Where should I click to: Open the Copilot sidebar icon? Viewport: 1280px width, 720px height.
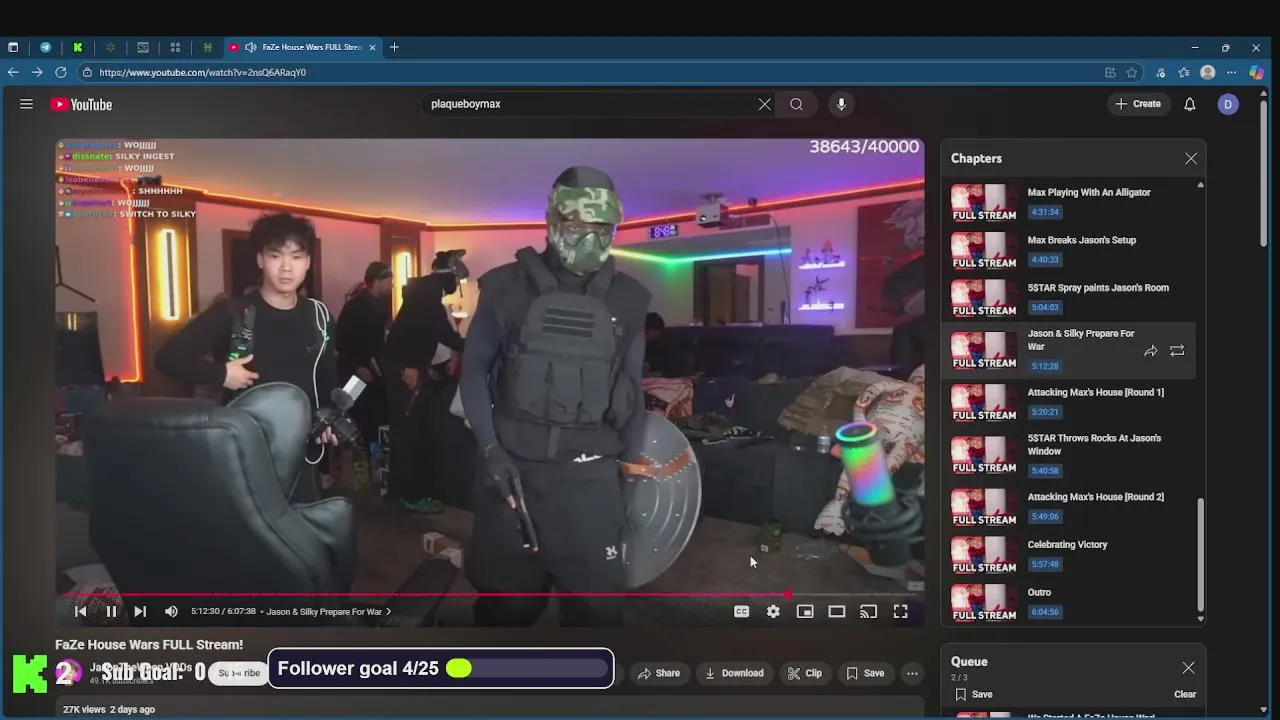(x=1257, y=72)
